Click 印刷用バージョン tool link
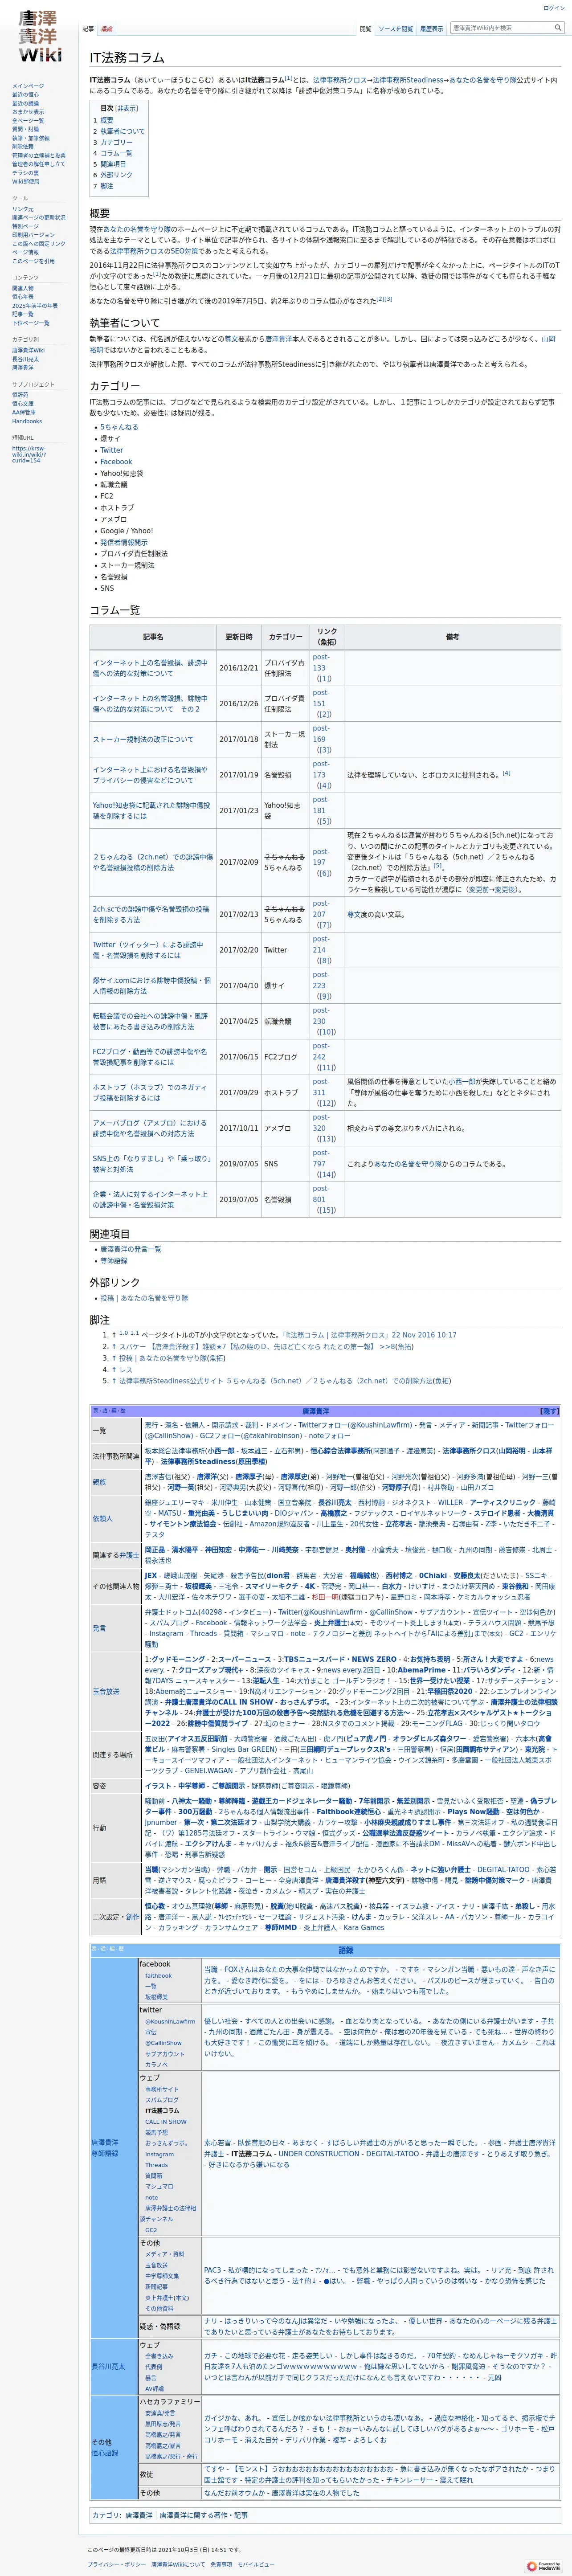The height and width of the screenshot is (2576, 572). pyautogui.click(x=33, y=235)
